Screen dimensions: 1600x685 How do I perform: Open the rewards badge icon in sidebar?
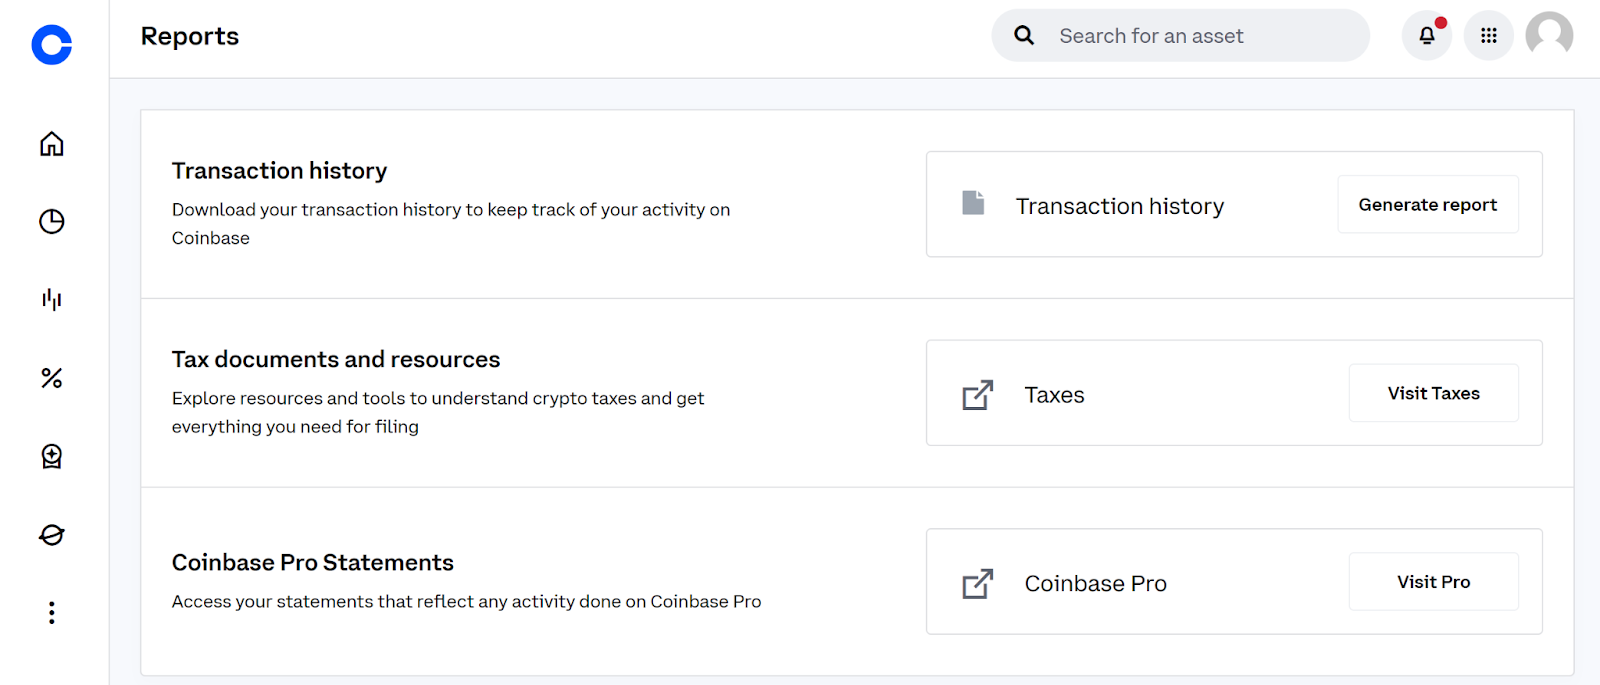tap(52, 456)
